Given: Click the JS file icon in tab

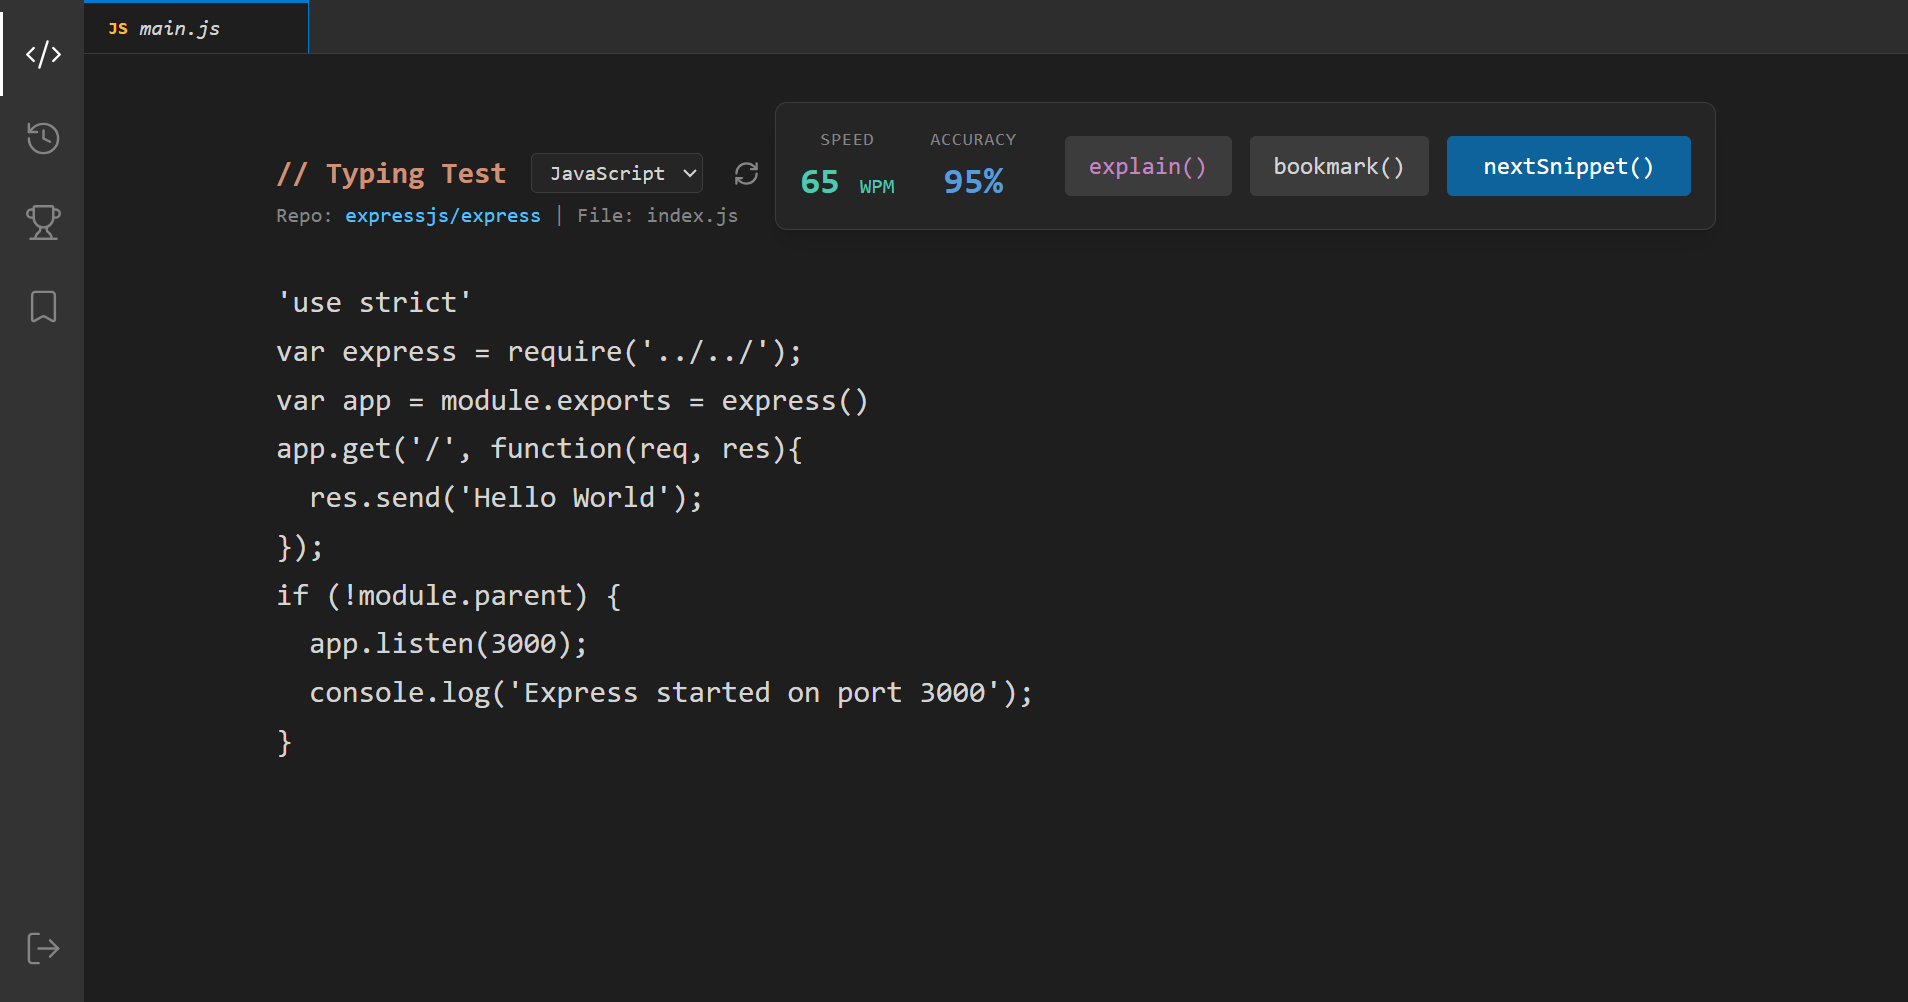Looking at the screenshot, I should [x=118, y=29].
